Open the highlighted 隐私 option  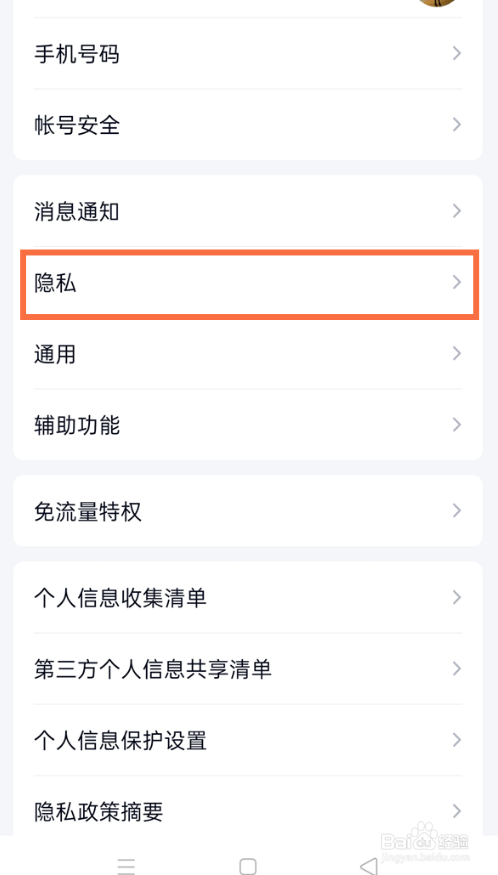250,283
